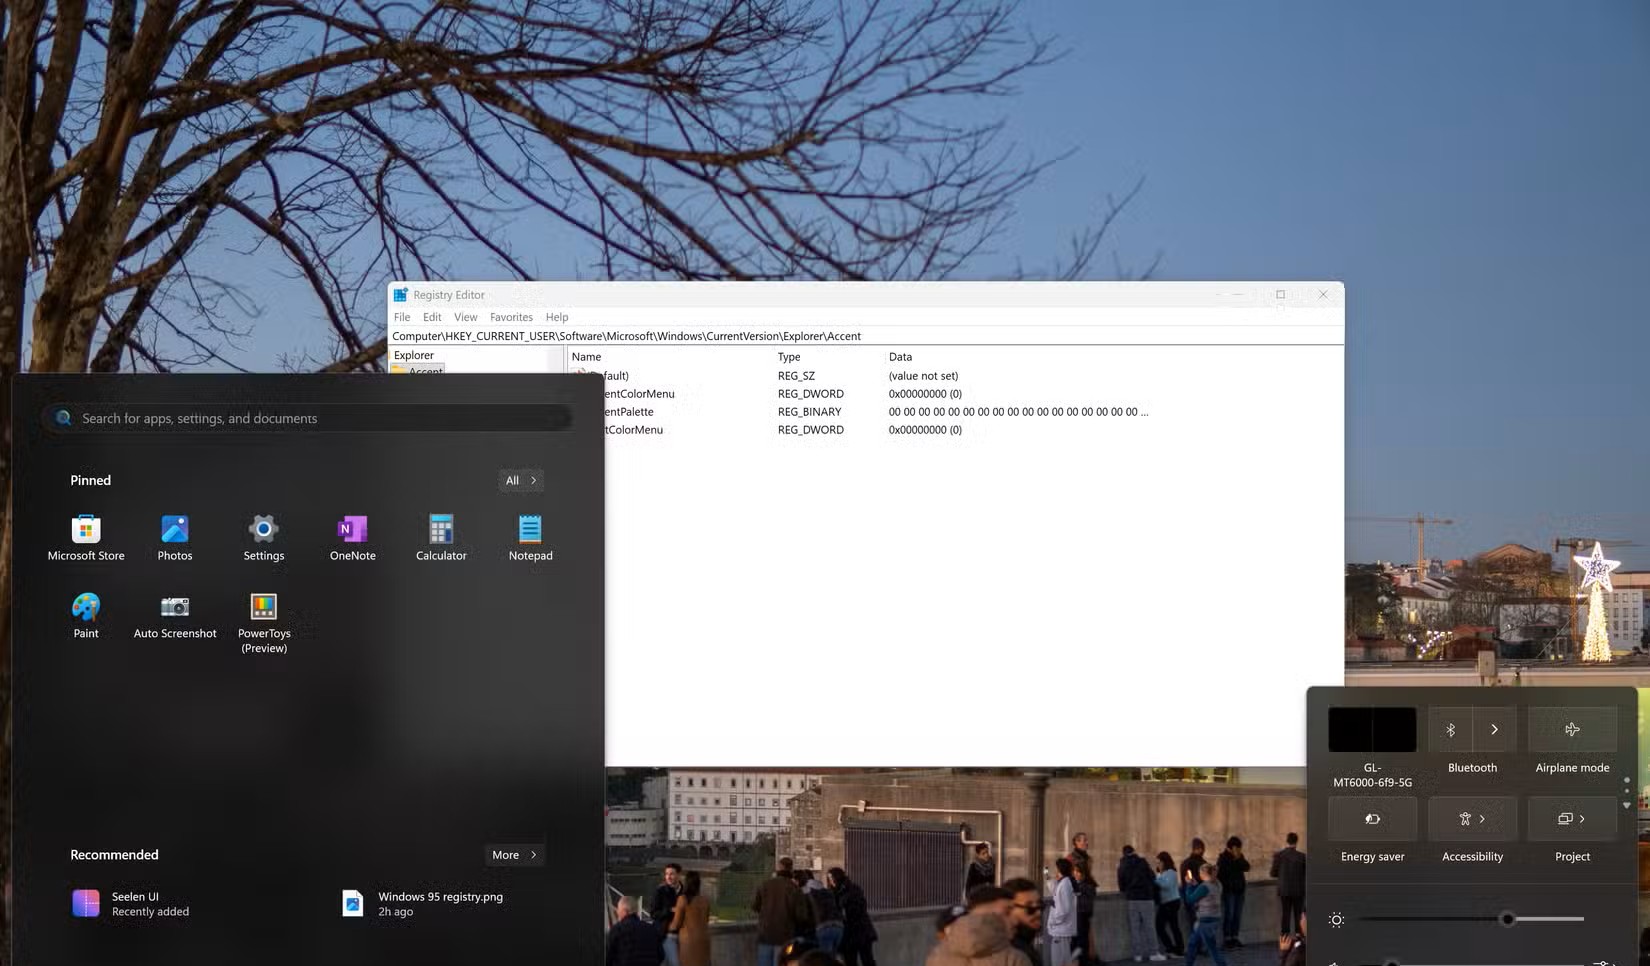Open the Edit menu in Registry Editor
This screenshot has height=966, width=1650.
(431, 317)
